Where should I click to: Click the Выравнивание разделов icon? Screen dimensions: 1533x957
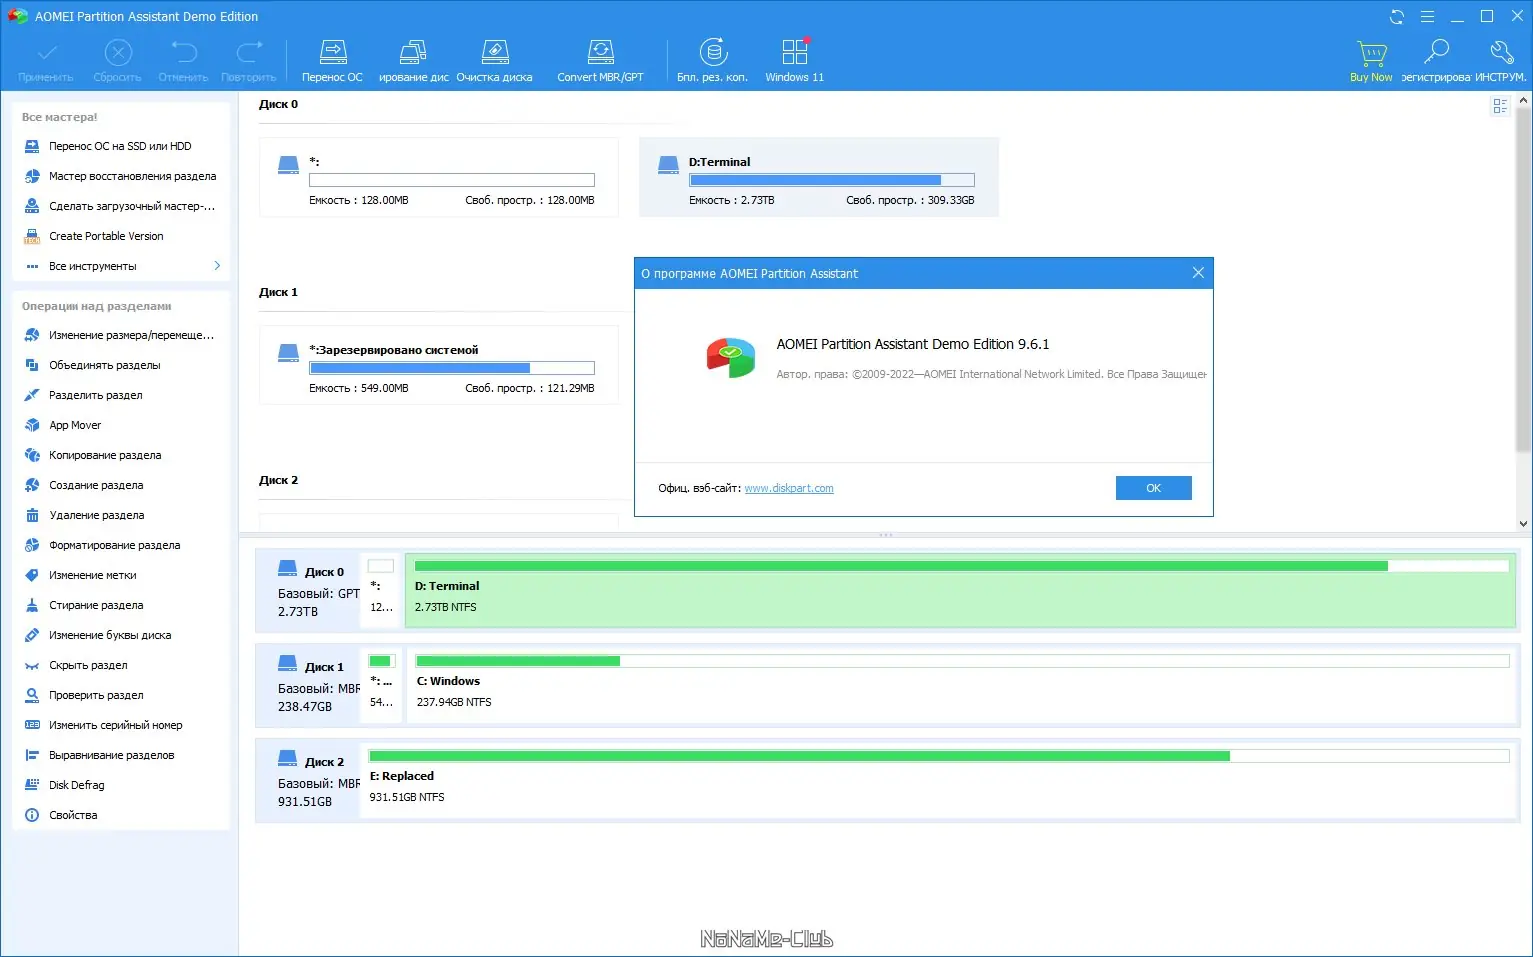coord(32,755)
